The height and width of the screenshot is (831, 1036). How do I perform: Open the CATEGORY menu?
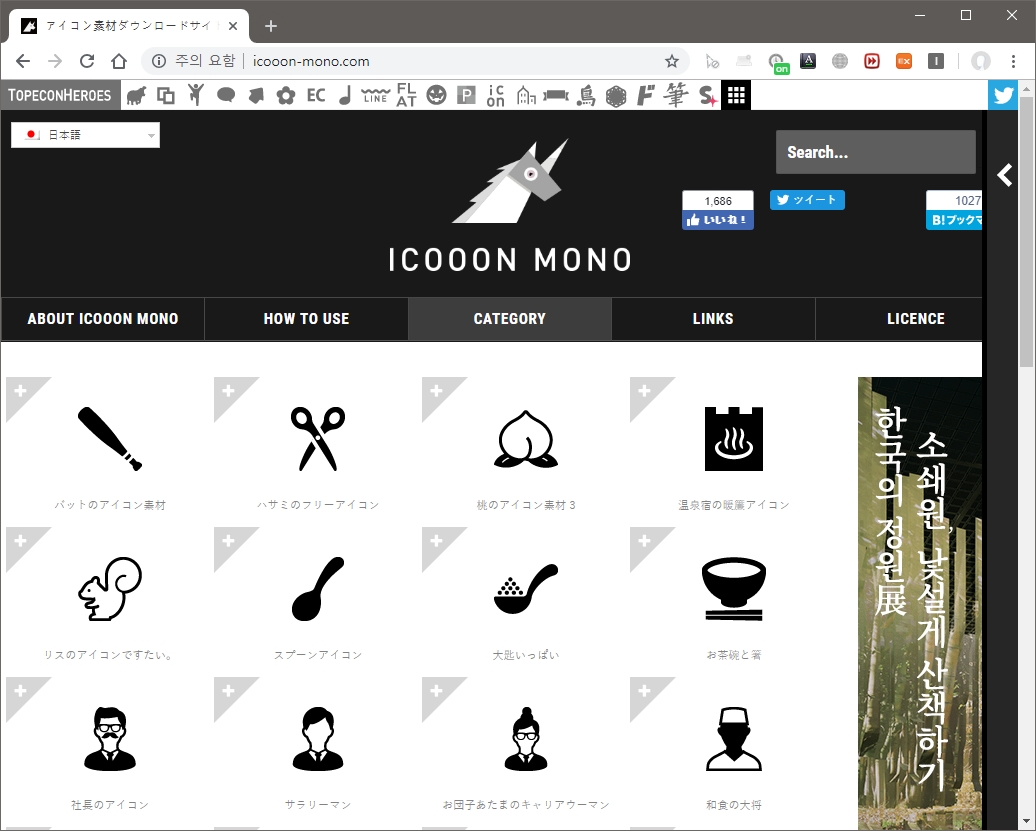click(509, 319)
